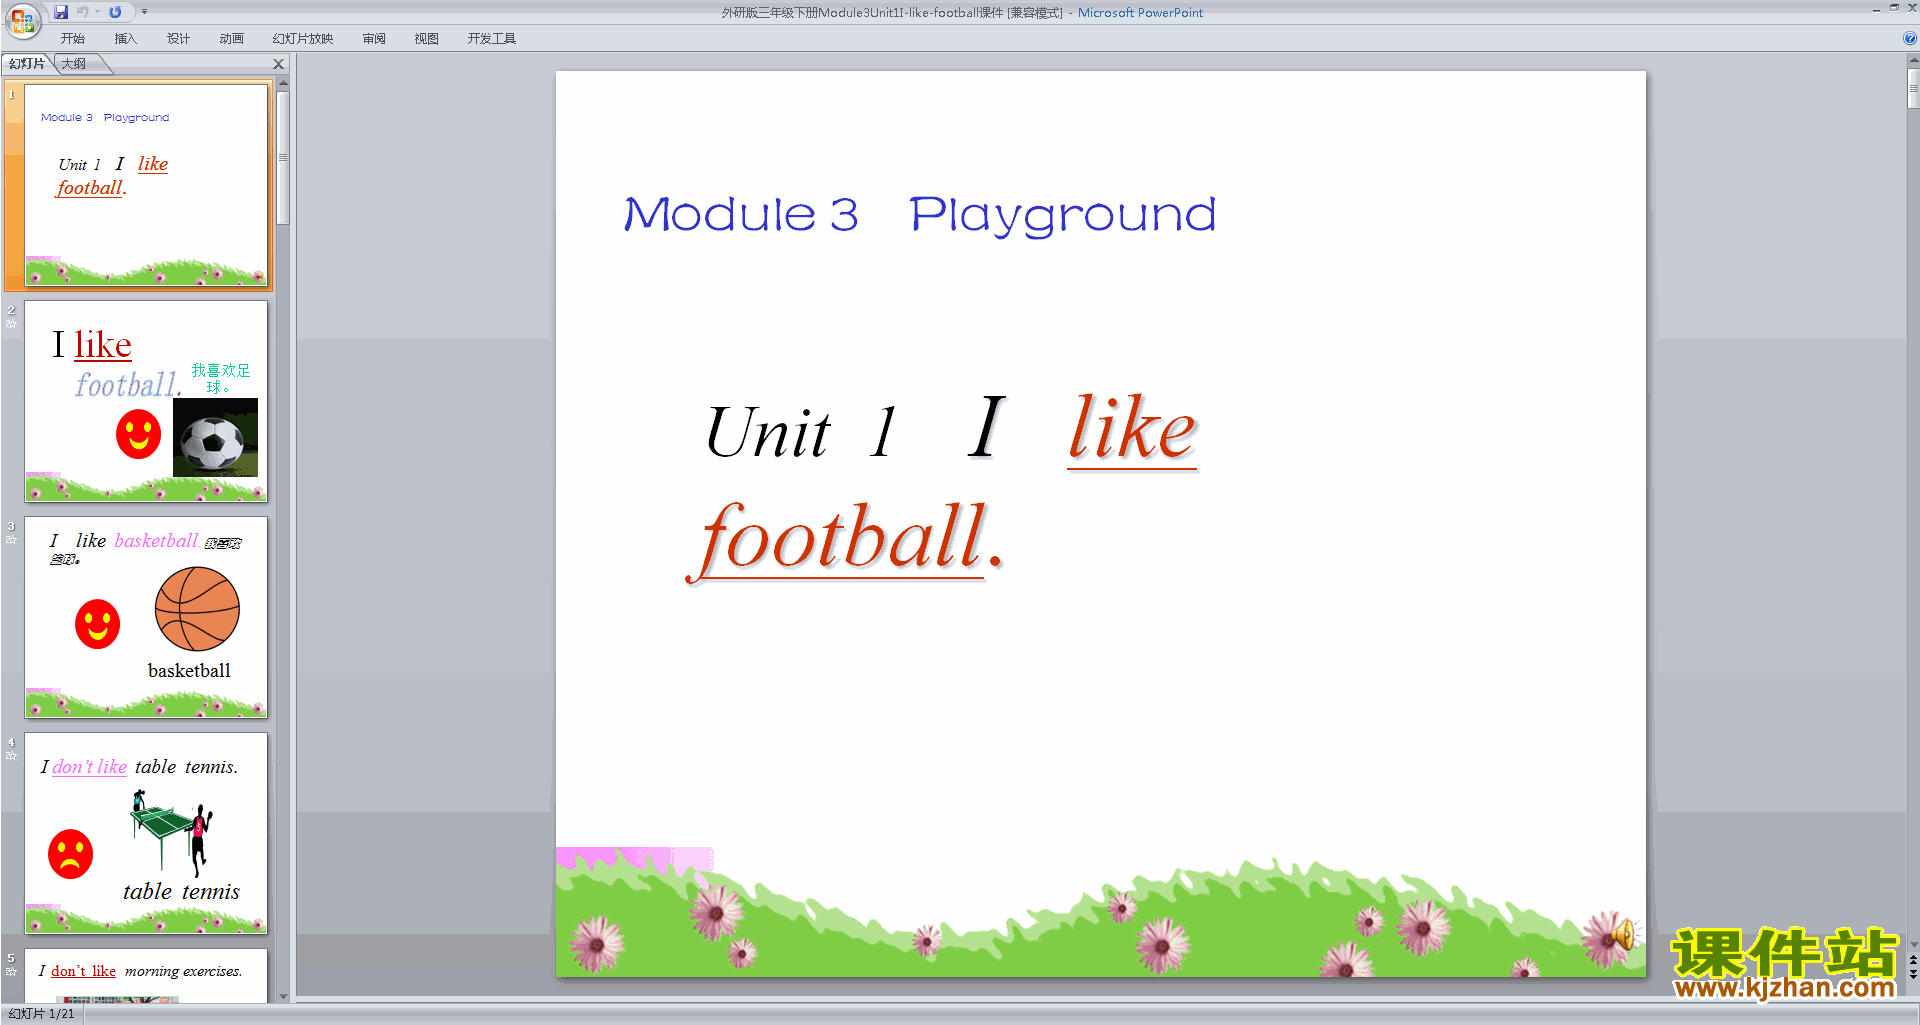Close the slides thumbnail pane
1920x1025 pixels.
click(x=279, y=64)
